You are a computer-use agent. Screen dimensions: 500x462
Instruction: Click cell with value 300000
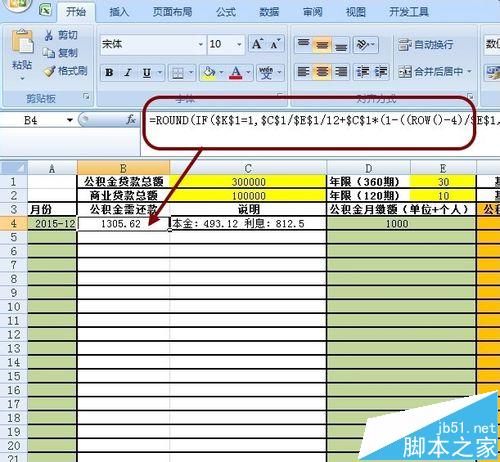pos(248,182)
